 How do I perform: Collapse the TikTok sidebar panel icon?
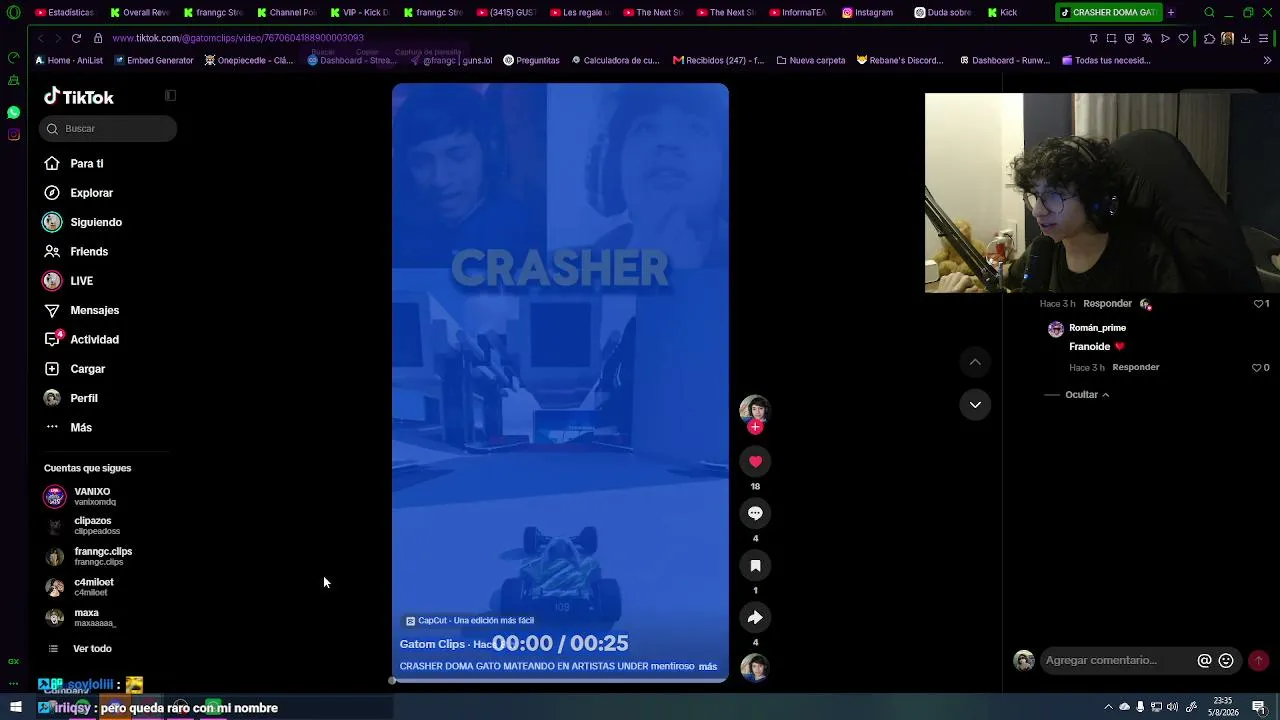pos(170,96)
